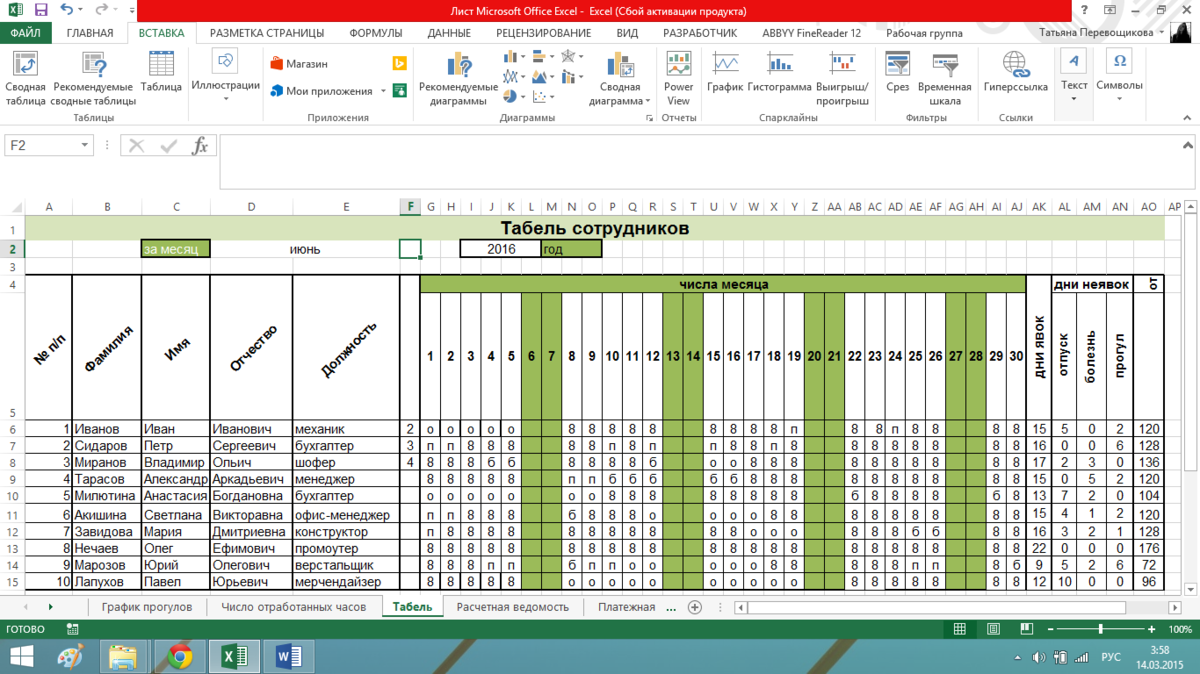
Task: Open the Мои приложения dropdown arrow
Action: [x=383, y=91]
